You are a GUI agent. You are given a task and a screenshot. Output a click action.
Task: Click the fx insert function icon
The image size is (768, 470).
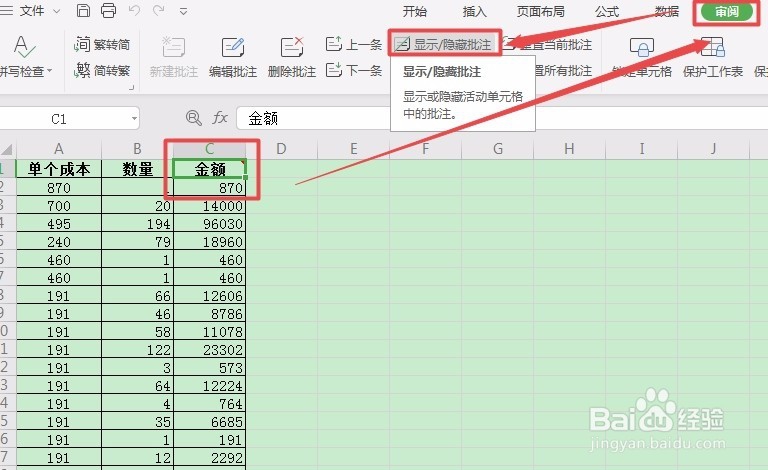[220, 118]
